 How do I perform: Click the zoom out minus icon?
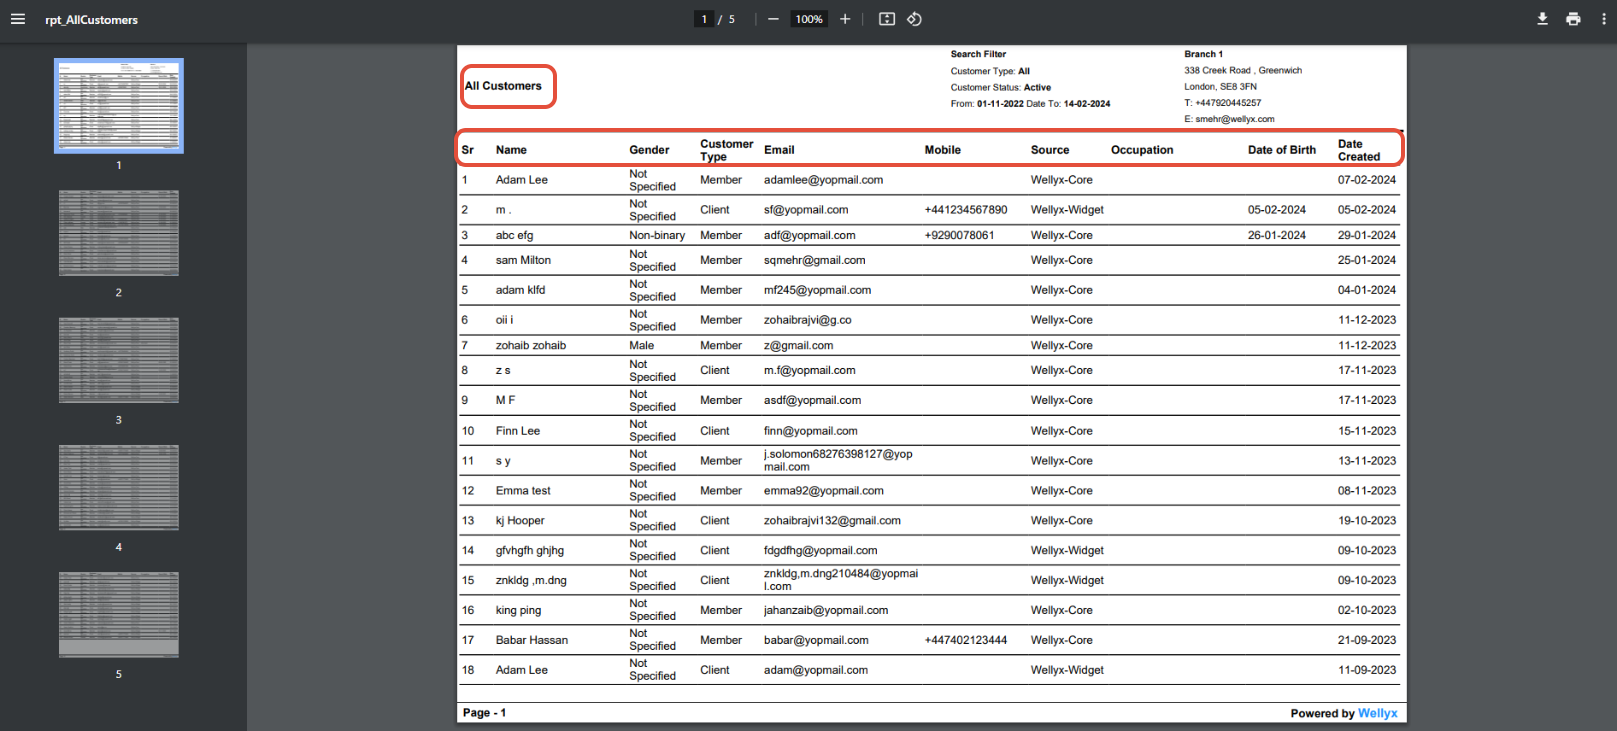pyautogui.click(x=773, y=19)
